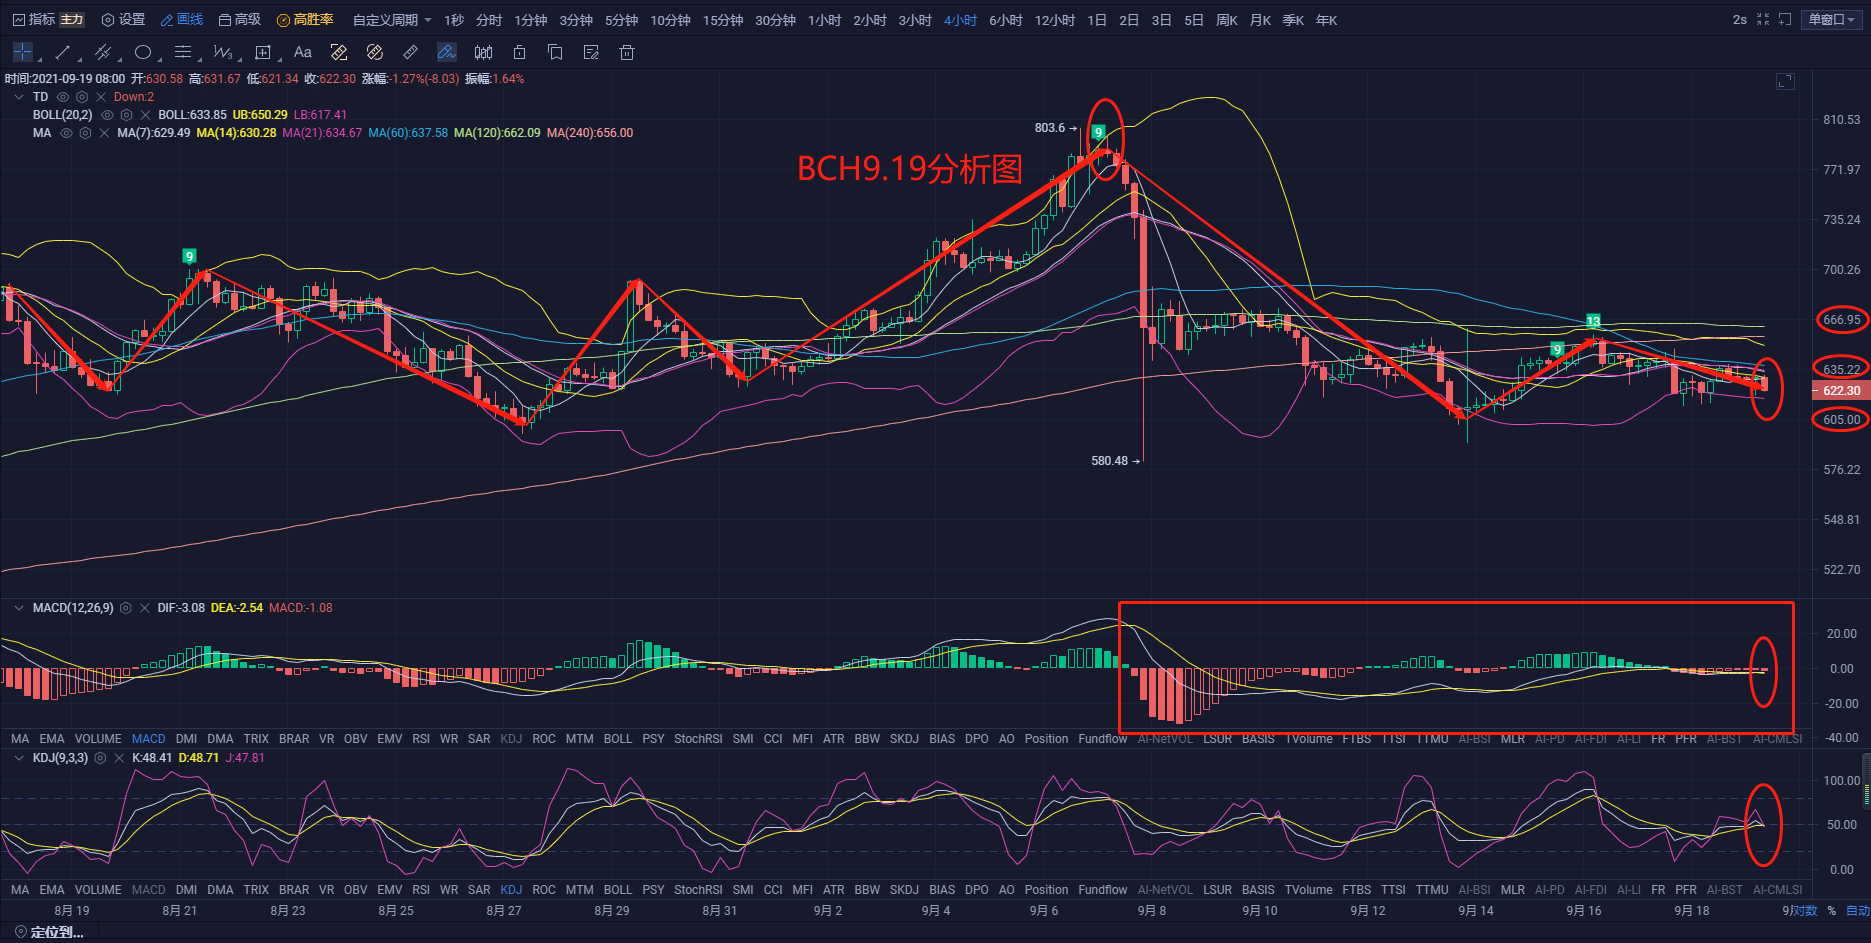Switch to the 1日 timeframe
This screenshot has height=943, width=1871.
(1097, 20)
